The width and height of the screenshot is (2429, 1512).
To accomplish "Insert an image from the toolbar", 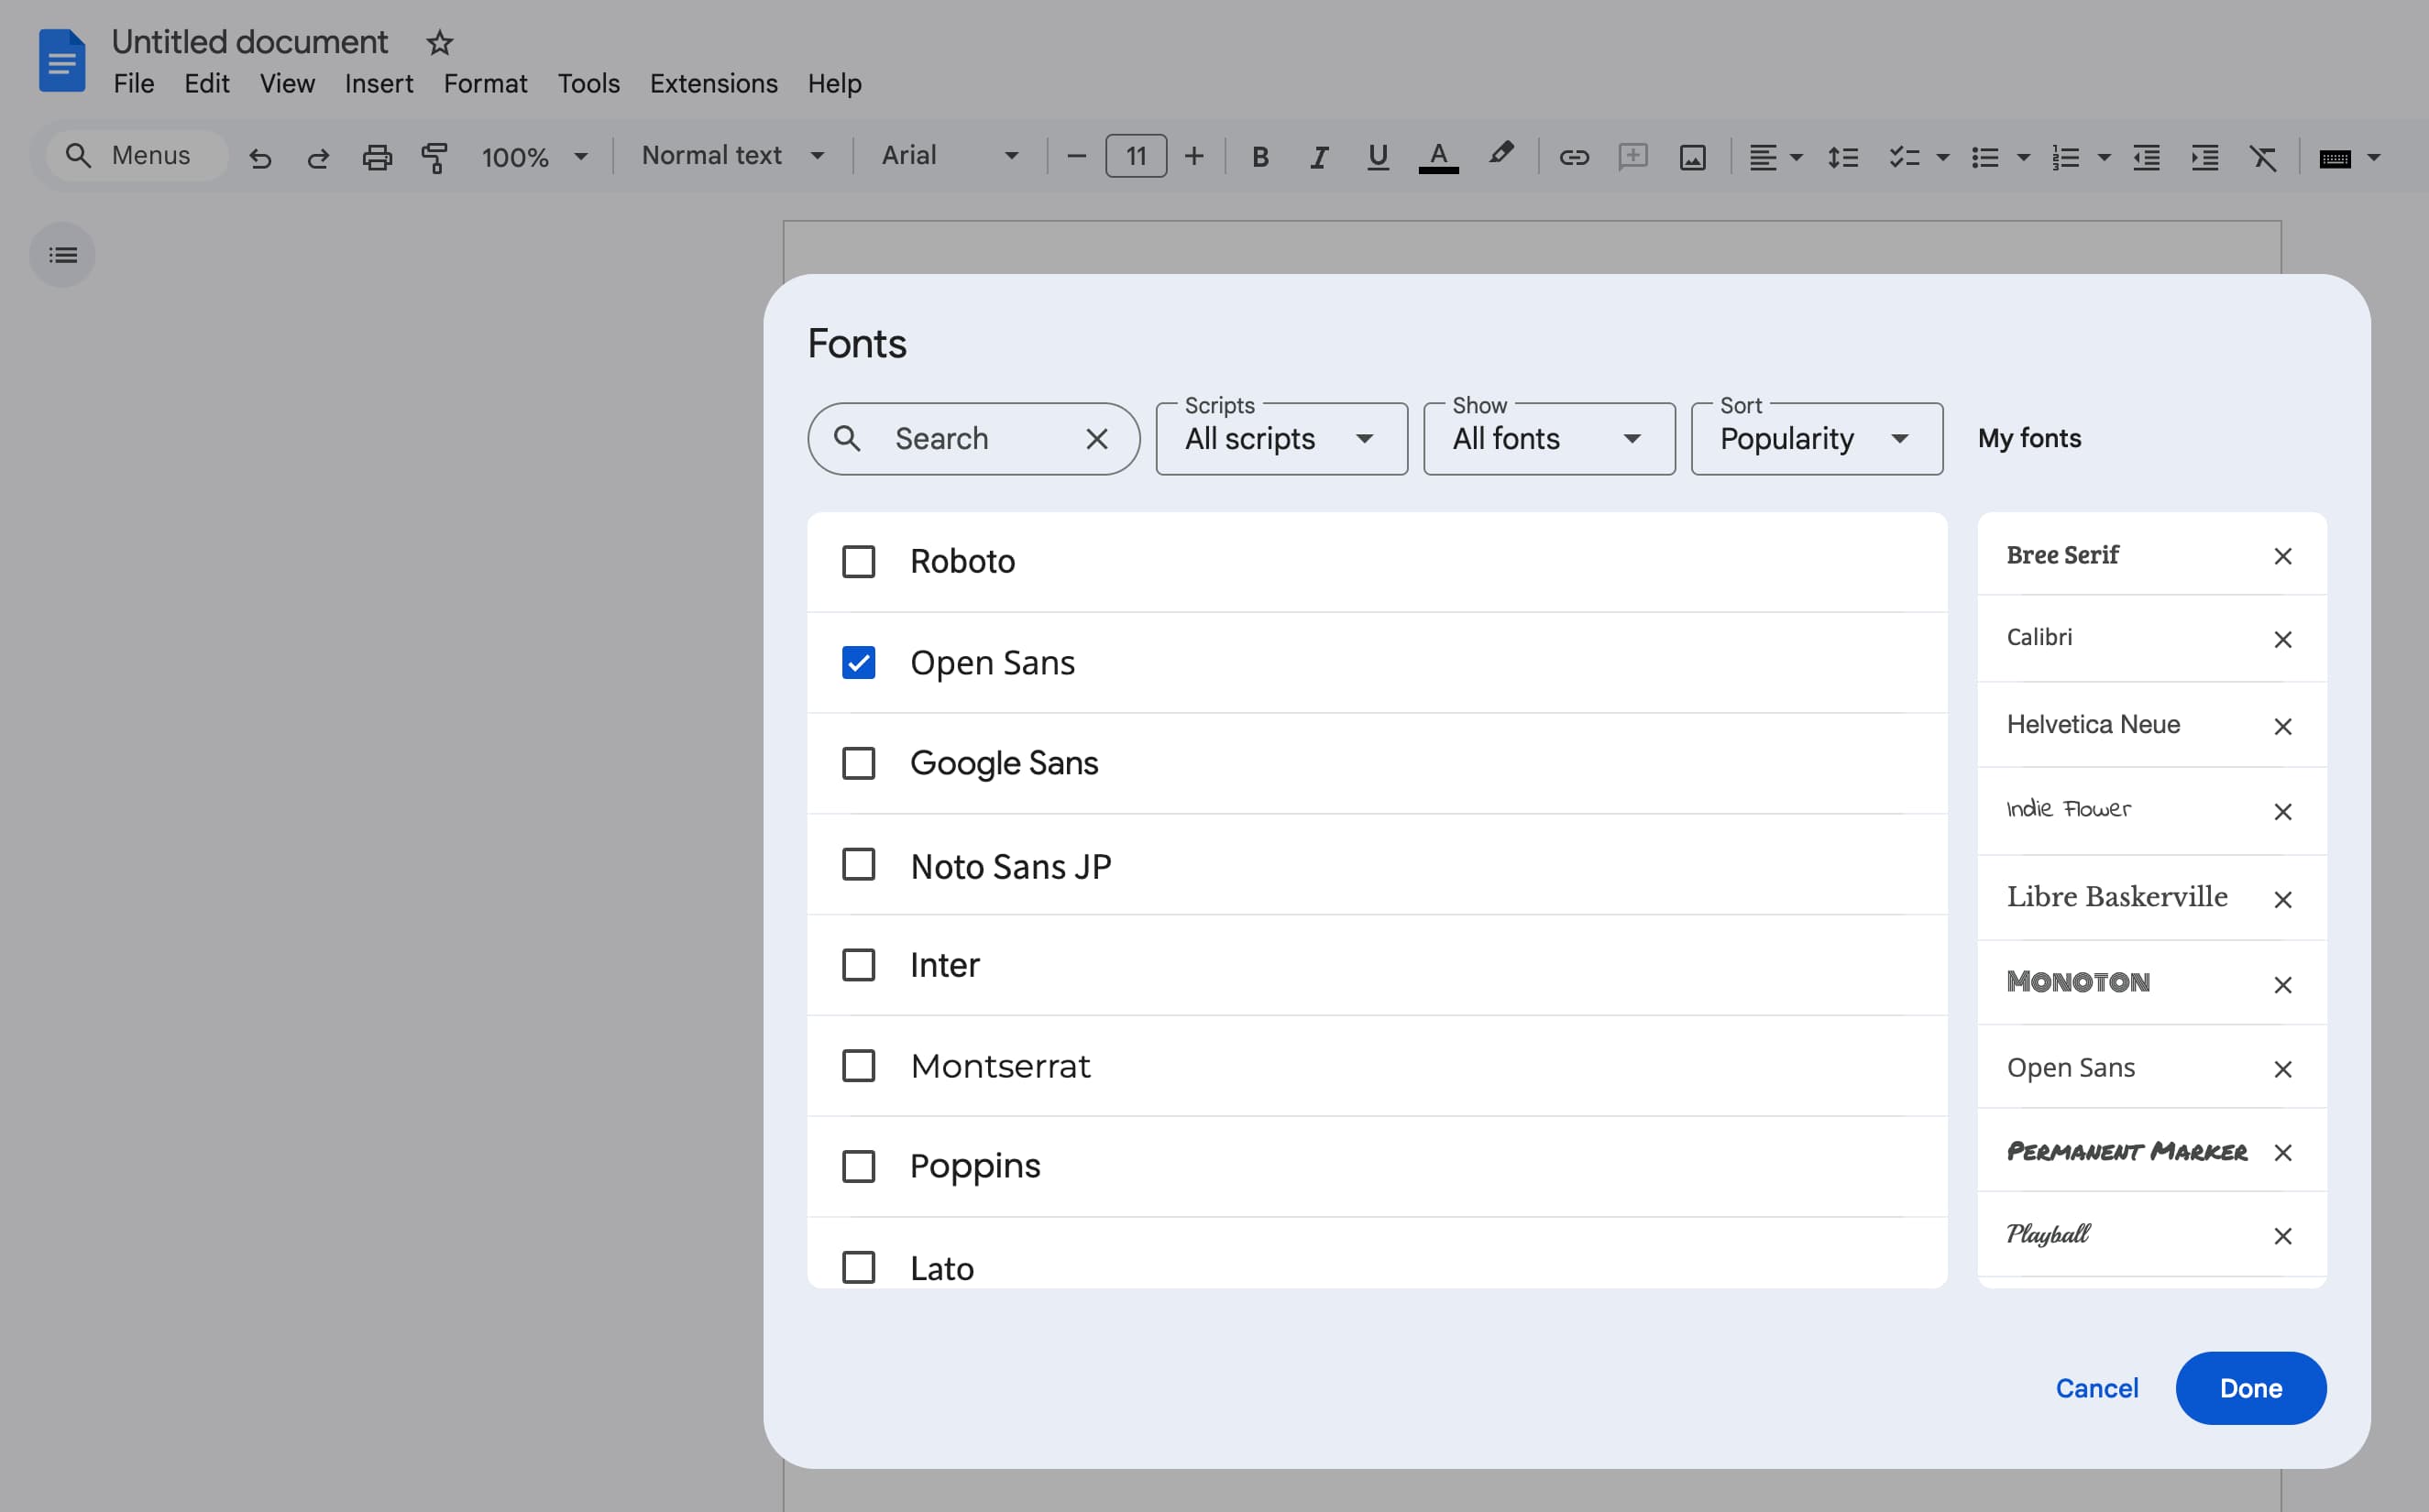I will [1691, 156].
